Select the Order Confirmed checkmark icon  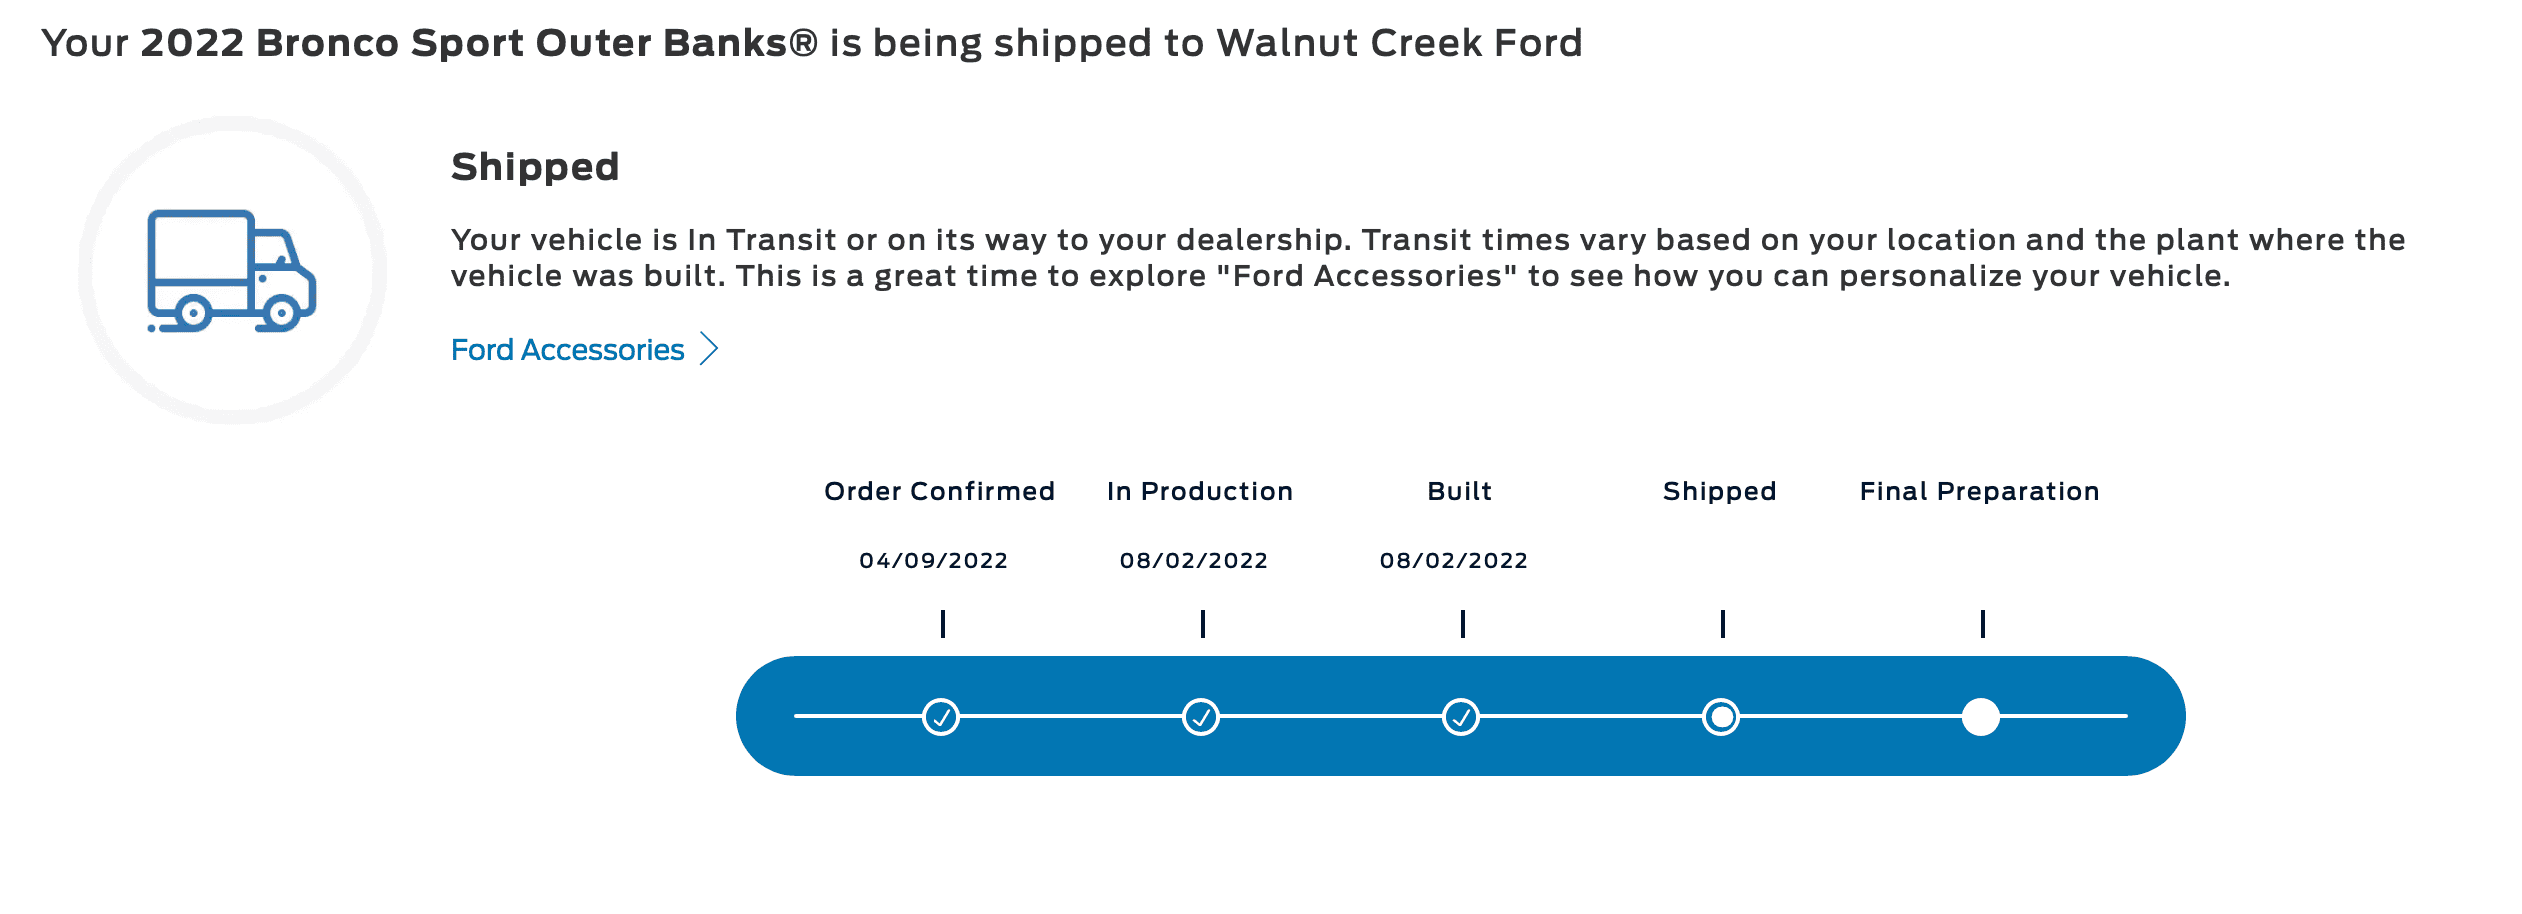tap(941, 716)
